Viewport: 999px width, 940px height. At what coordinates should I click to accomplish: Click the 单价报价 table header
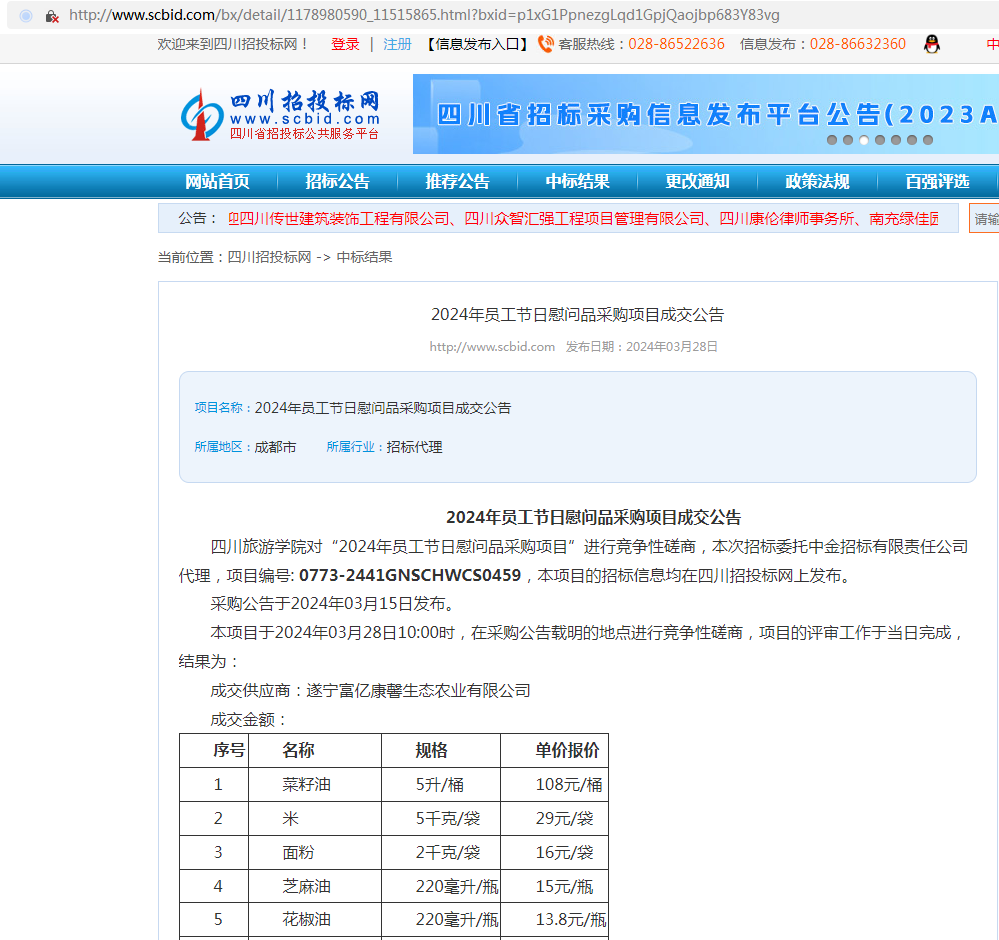(567, 750)
